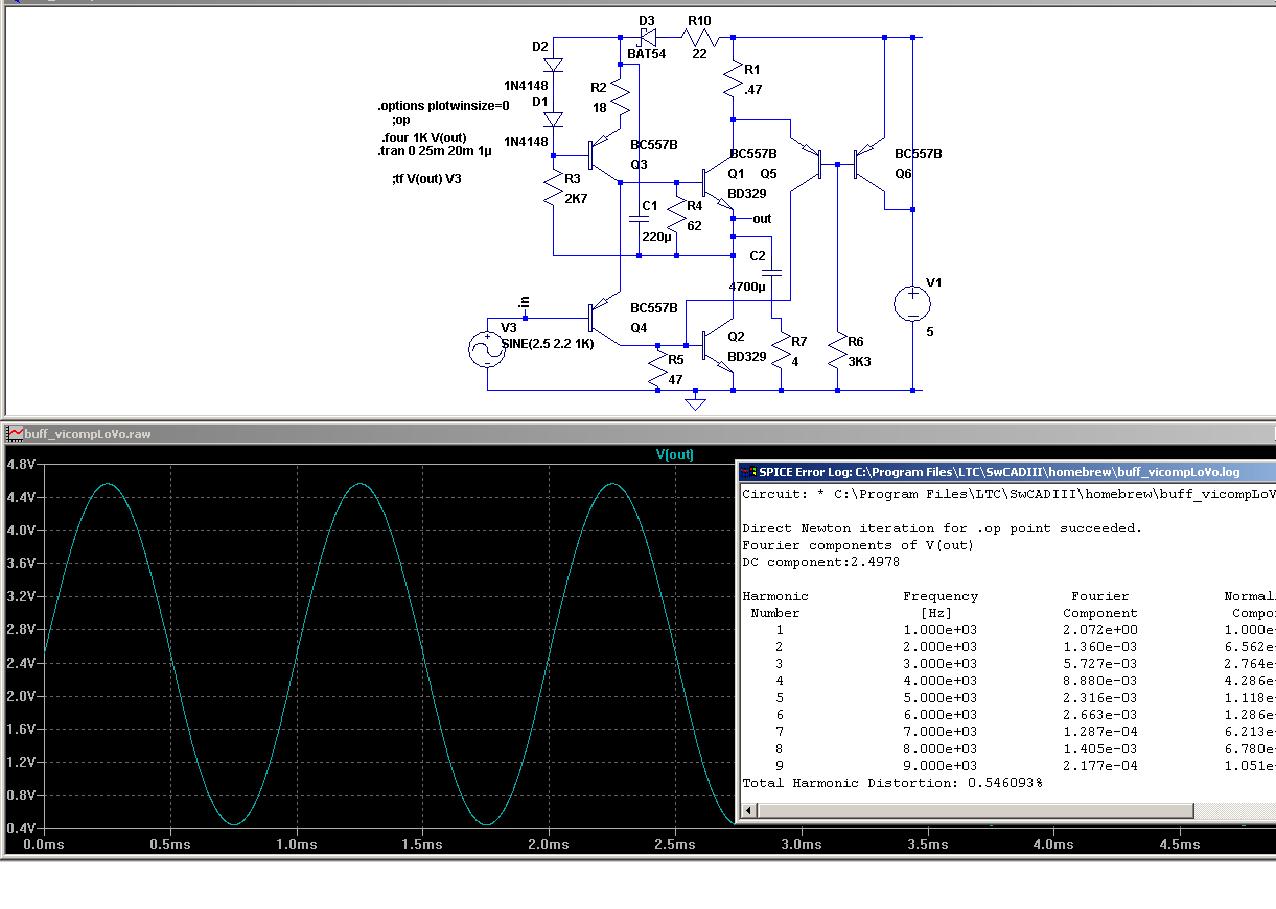
Task: Select the R4 62 ohm resistor
Action: pyautogui.click(x=677, y=215)
